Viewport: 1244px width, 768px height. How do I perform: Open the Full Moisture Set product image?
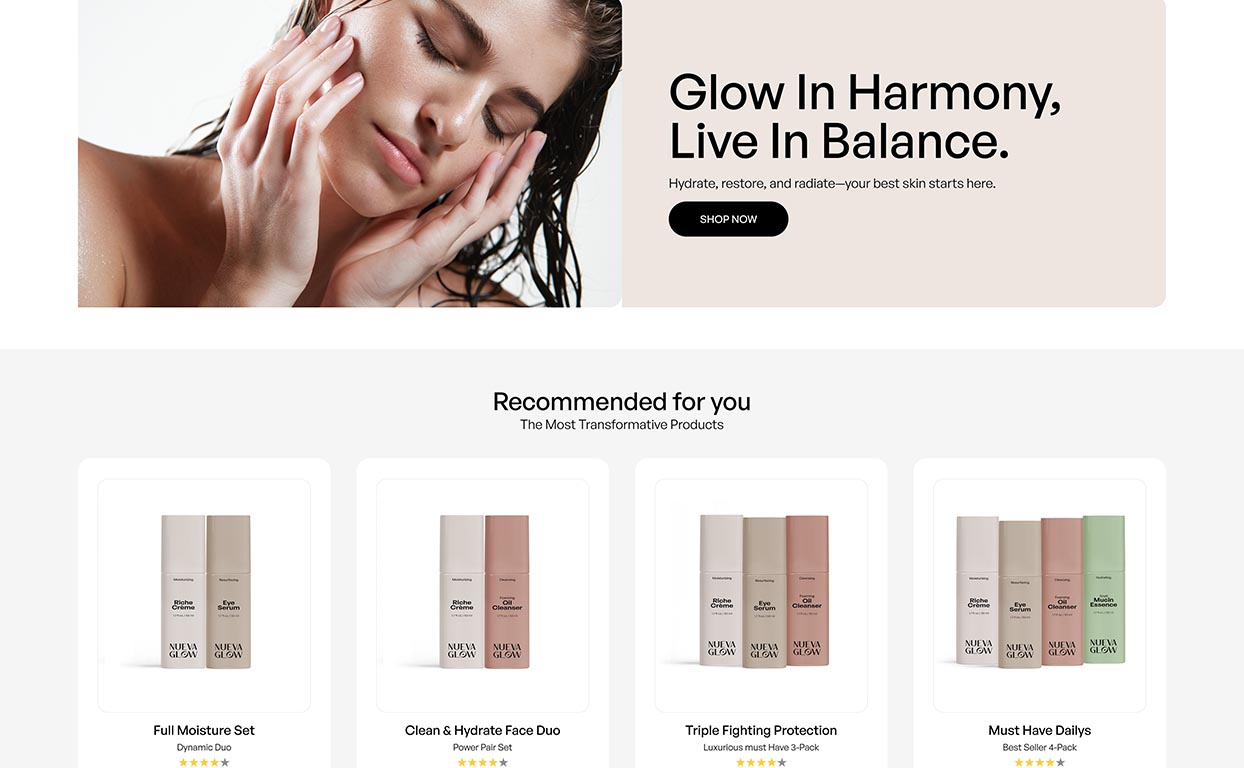204,595
